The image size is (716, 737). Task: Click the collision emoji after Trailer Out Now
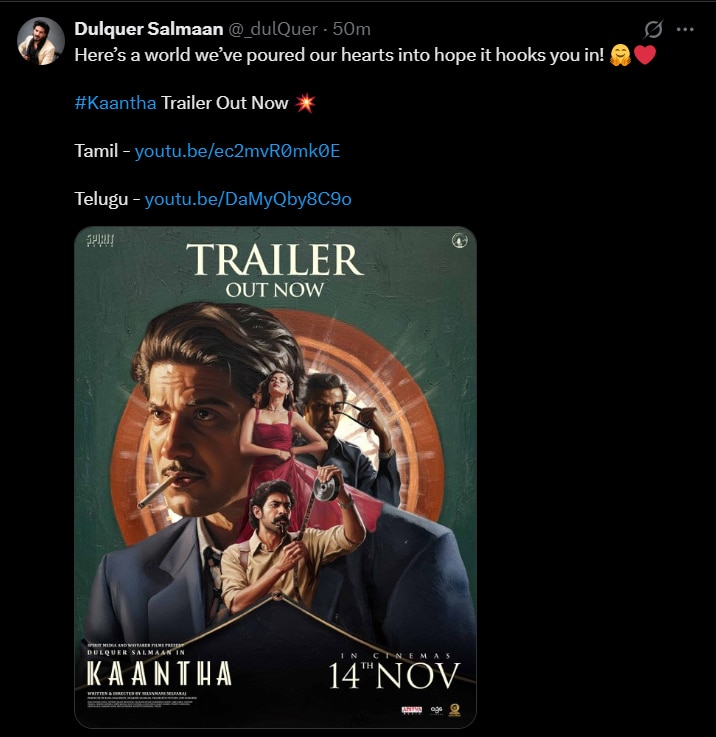coord(304,103)
